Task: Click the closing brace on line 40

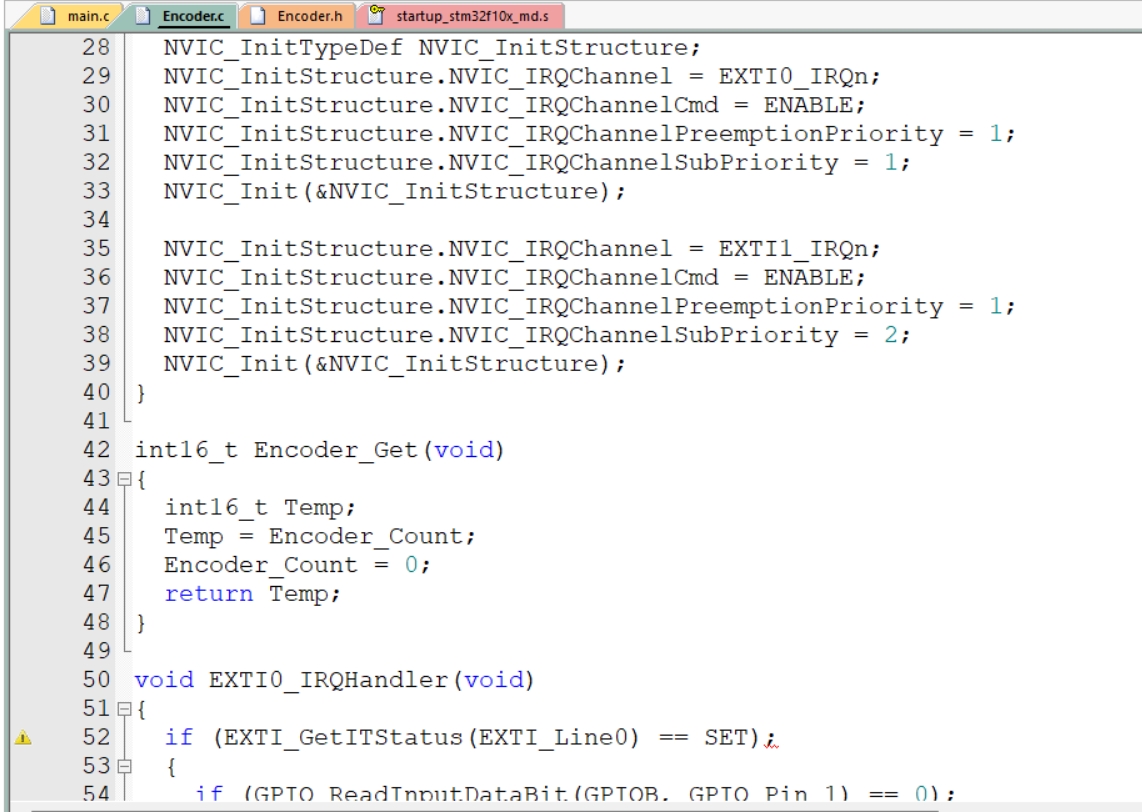Action: [x=141, y=393]
